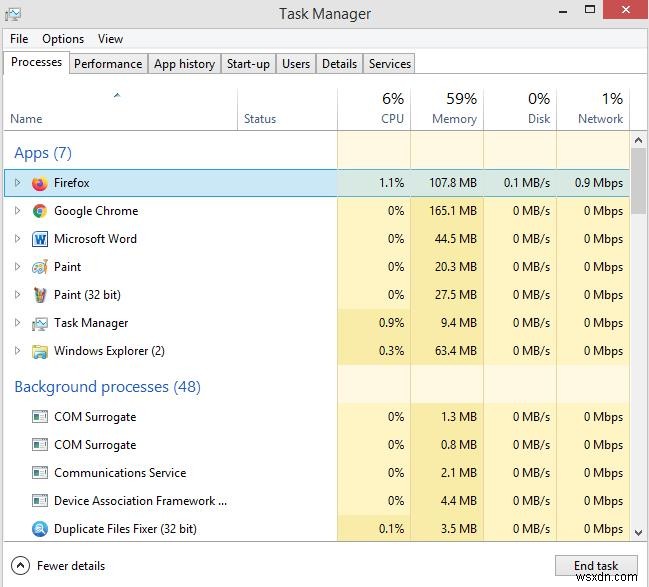
Task: Click the Task Manager process icon
Action: [40, 323]
